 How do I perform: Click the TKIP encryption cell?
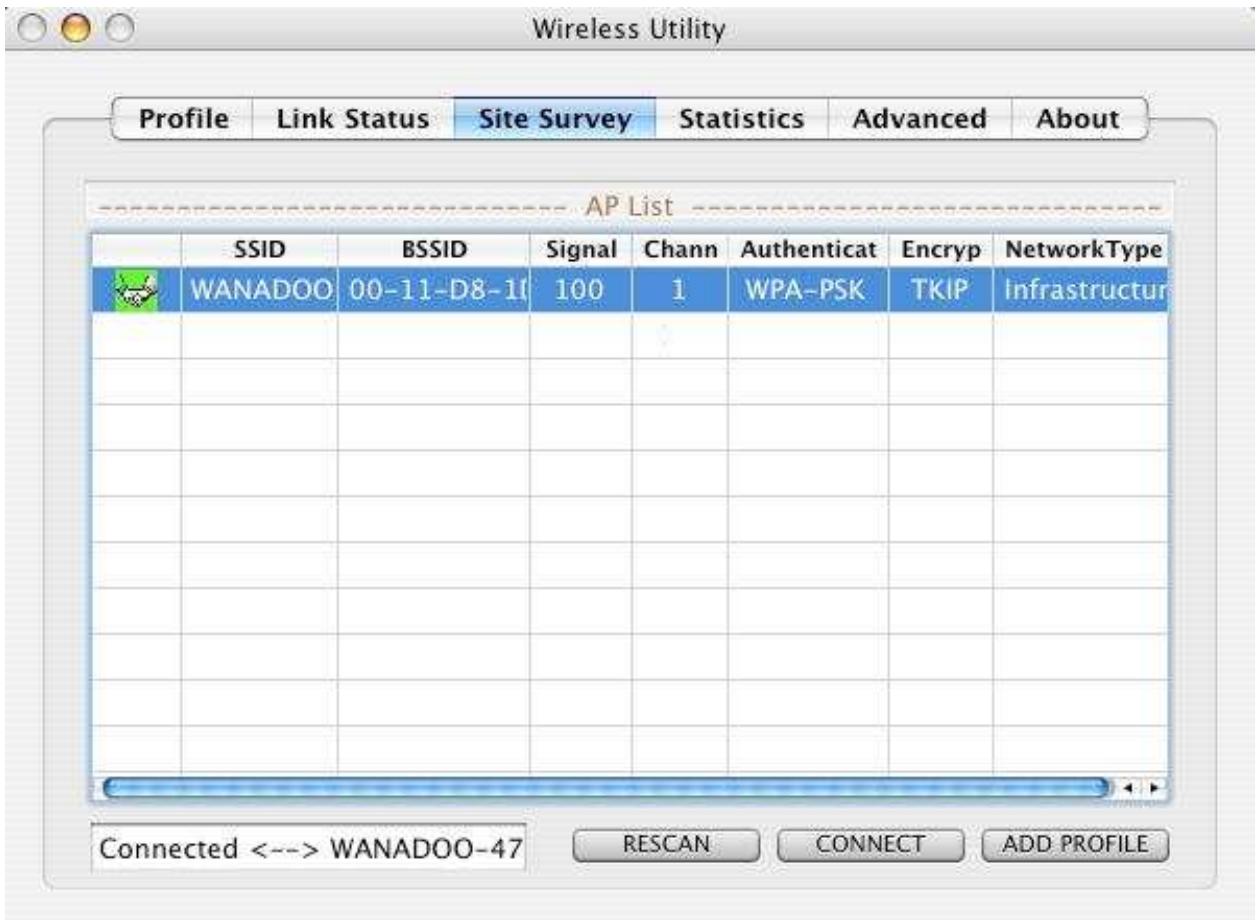[x=940, y=291]
